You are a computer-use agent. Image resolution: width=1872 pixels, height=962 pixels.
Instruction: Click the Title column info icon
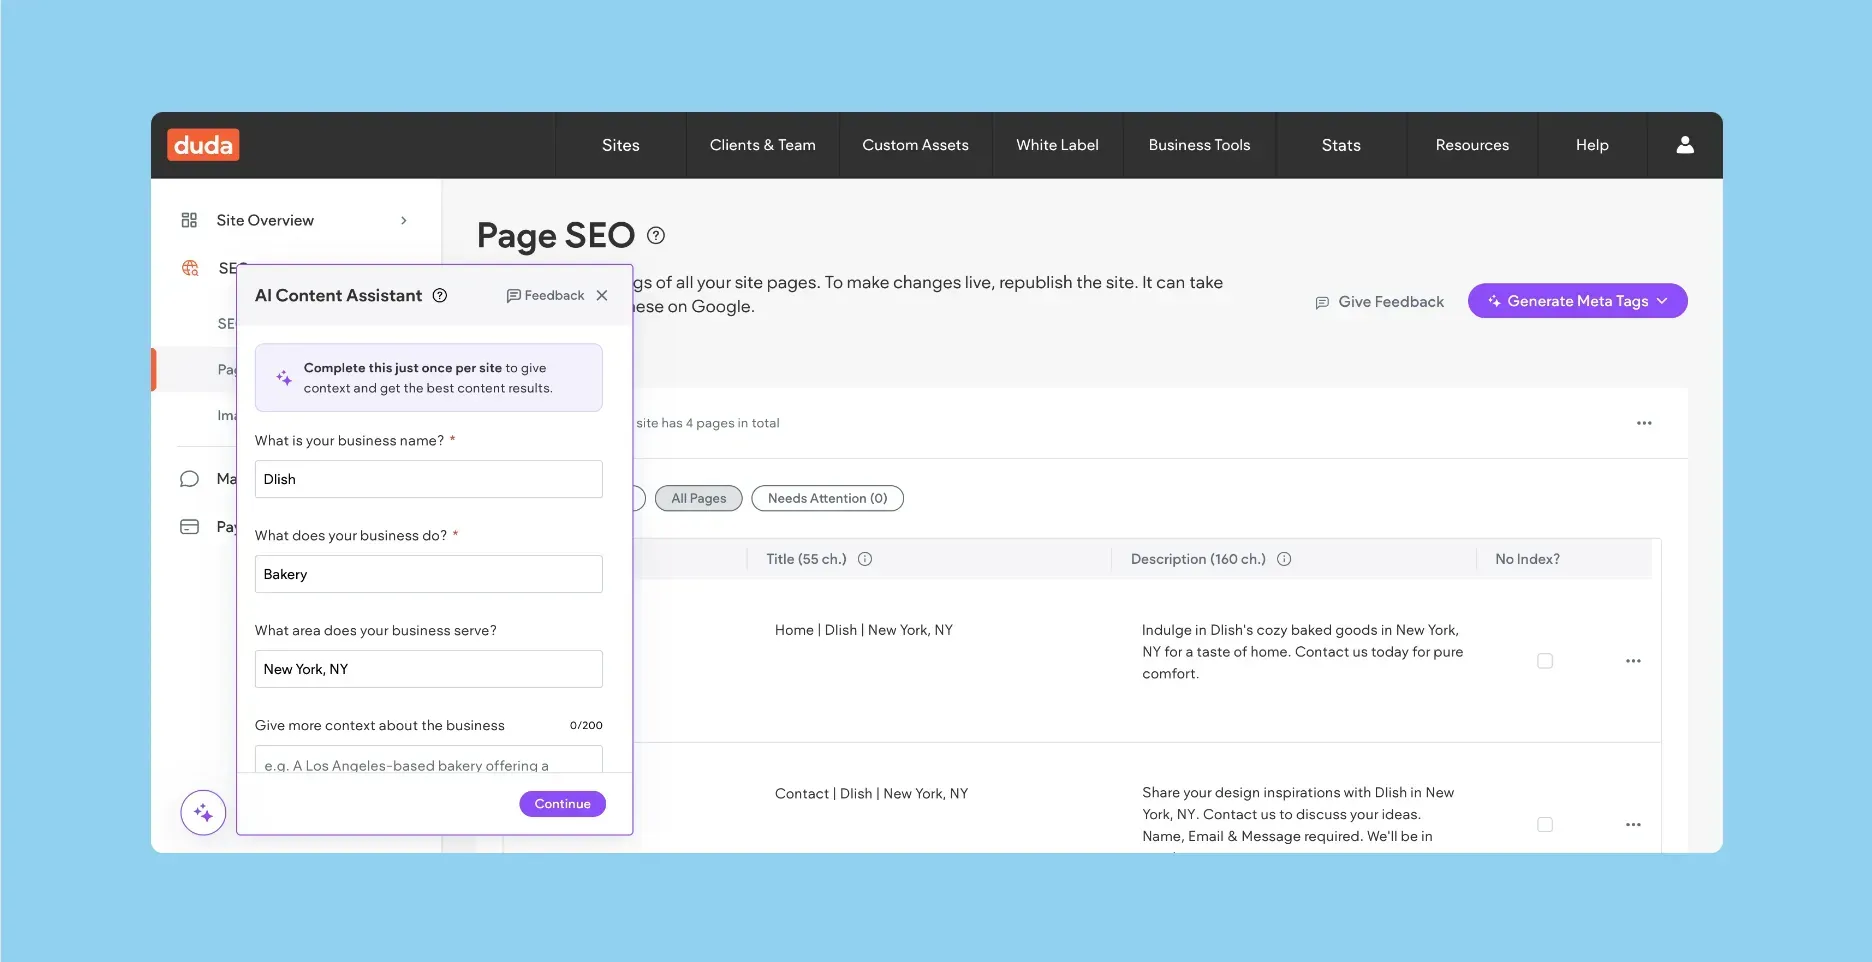click(865, 559)
